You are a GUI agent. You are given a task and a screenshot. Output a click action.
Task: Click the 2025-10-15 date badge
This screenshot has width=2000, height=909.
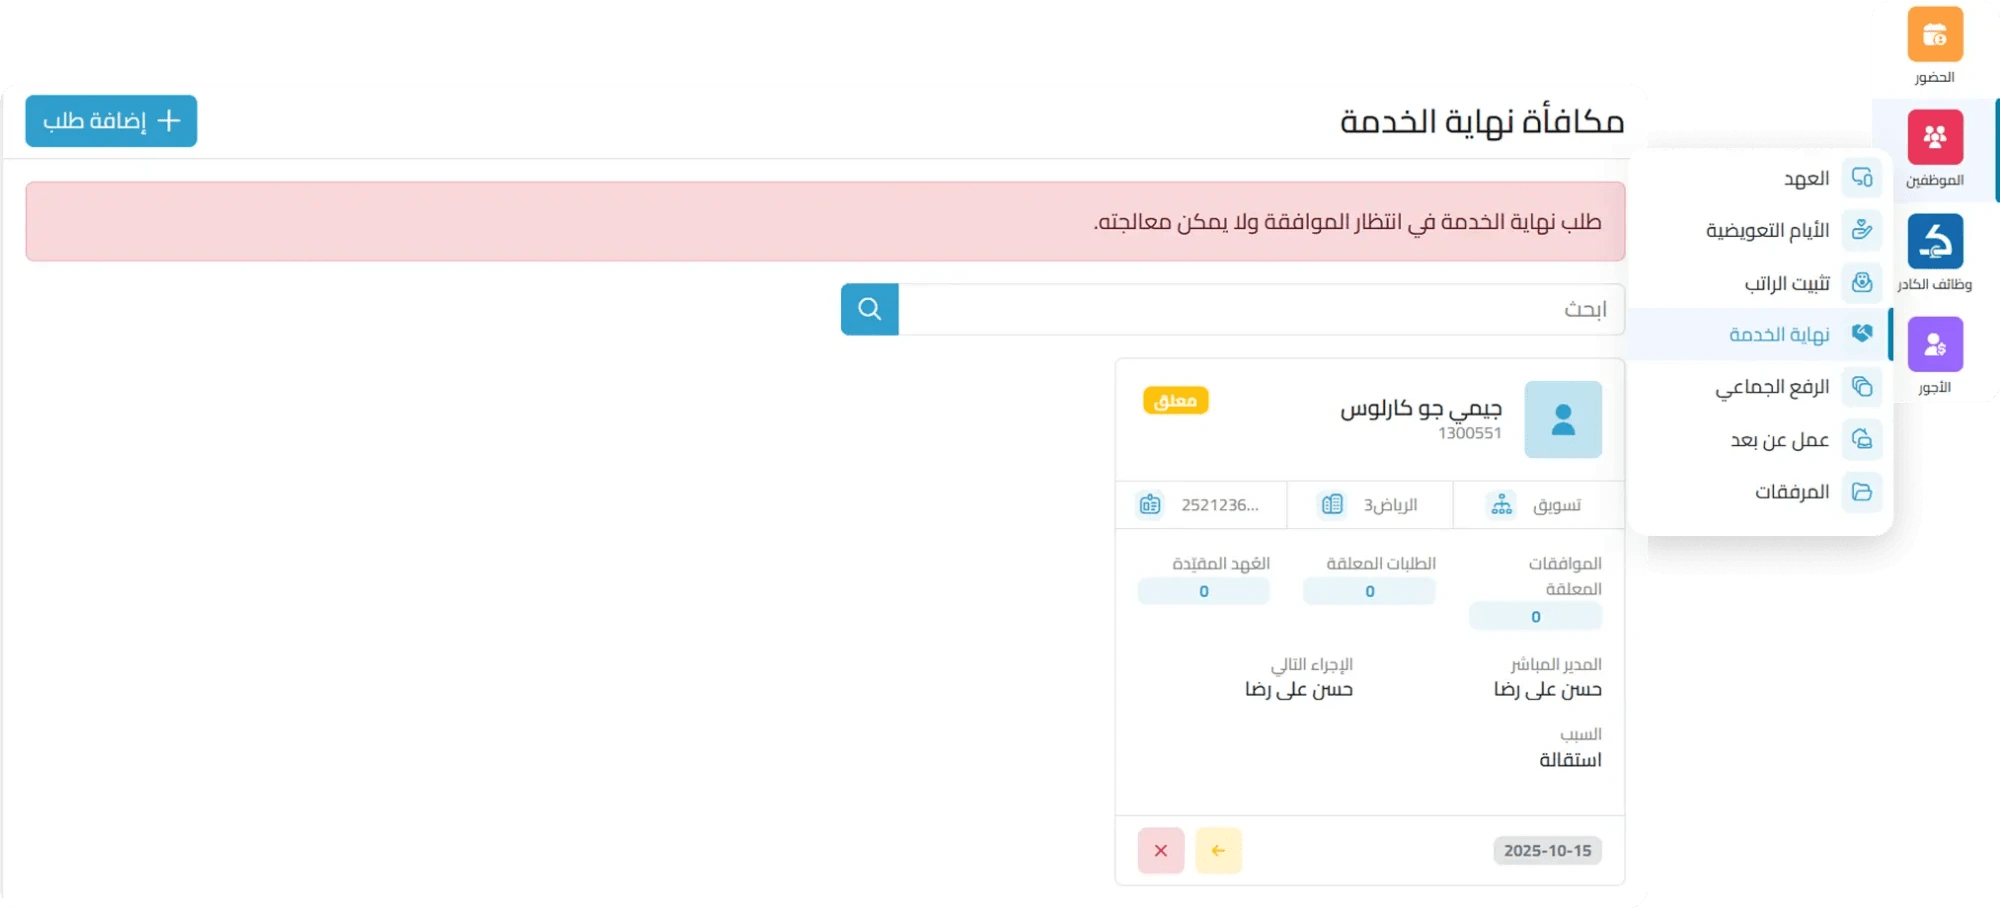pos(1547,851)
